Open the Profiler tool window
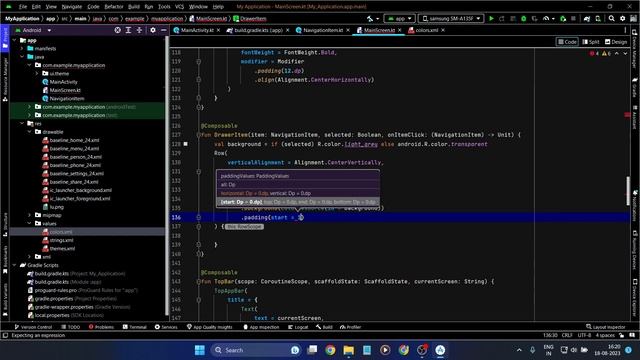This screenshot has height=360, width=640. pos(351,327)
